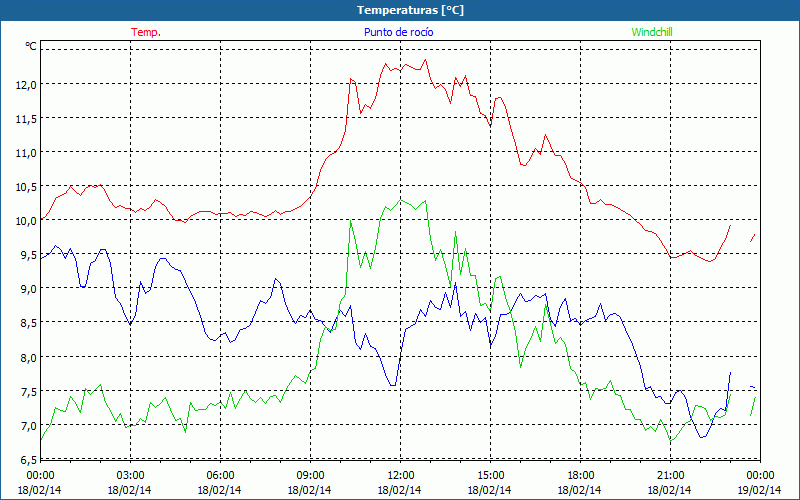Click the 12:00 time axis label
Viewport: 800px width, 500px height.
pos(401,475)
